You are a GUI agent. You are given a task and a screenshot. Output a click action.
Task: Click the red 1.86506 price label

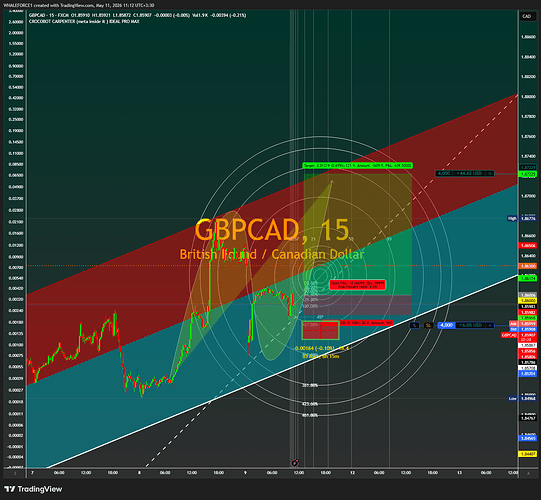pos(528,245)
